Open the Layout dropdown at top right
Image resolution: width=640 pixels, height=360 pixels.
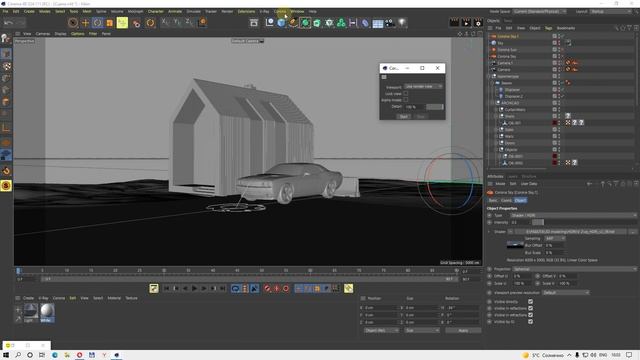point(611,11)
